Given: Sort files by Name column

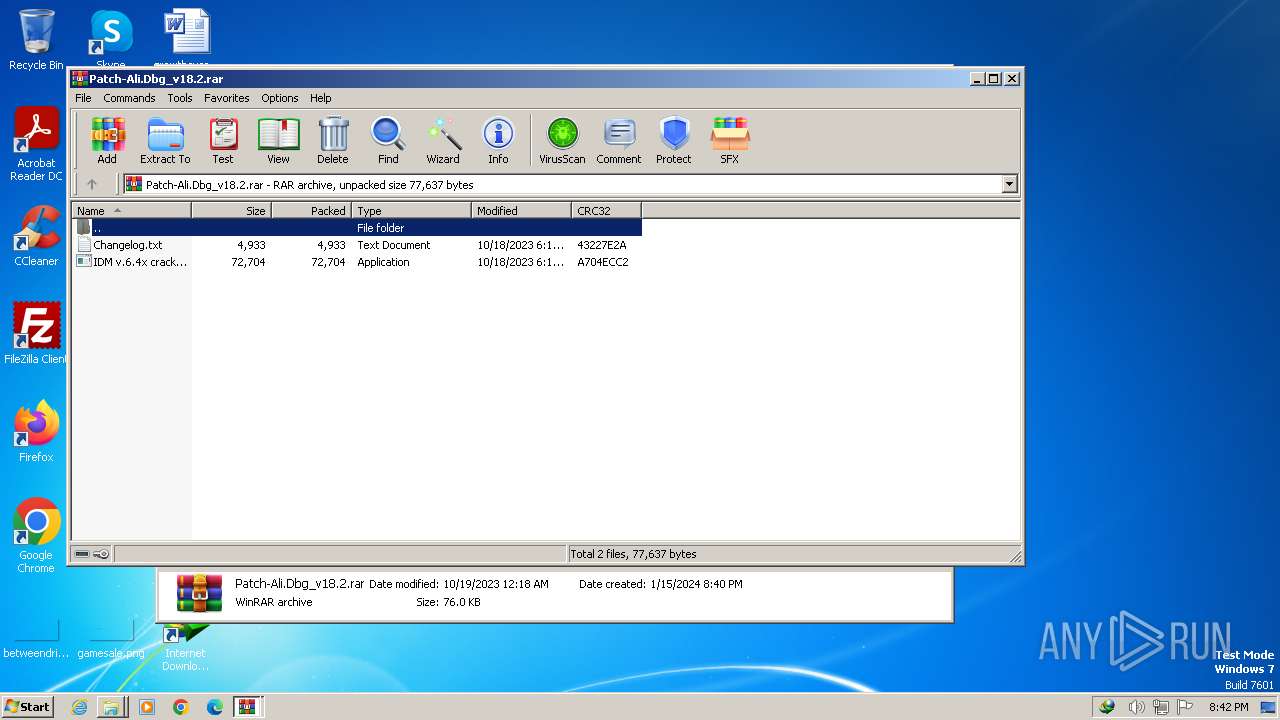Looking at the screenshot, I should pyautogui.click(x=131, y=211).
